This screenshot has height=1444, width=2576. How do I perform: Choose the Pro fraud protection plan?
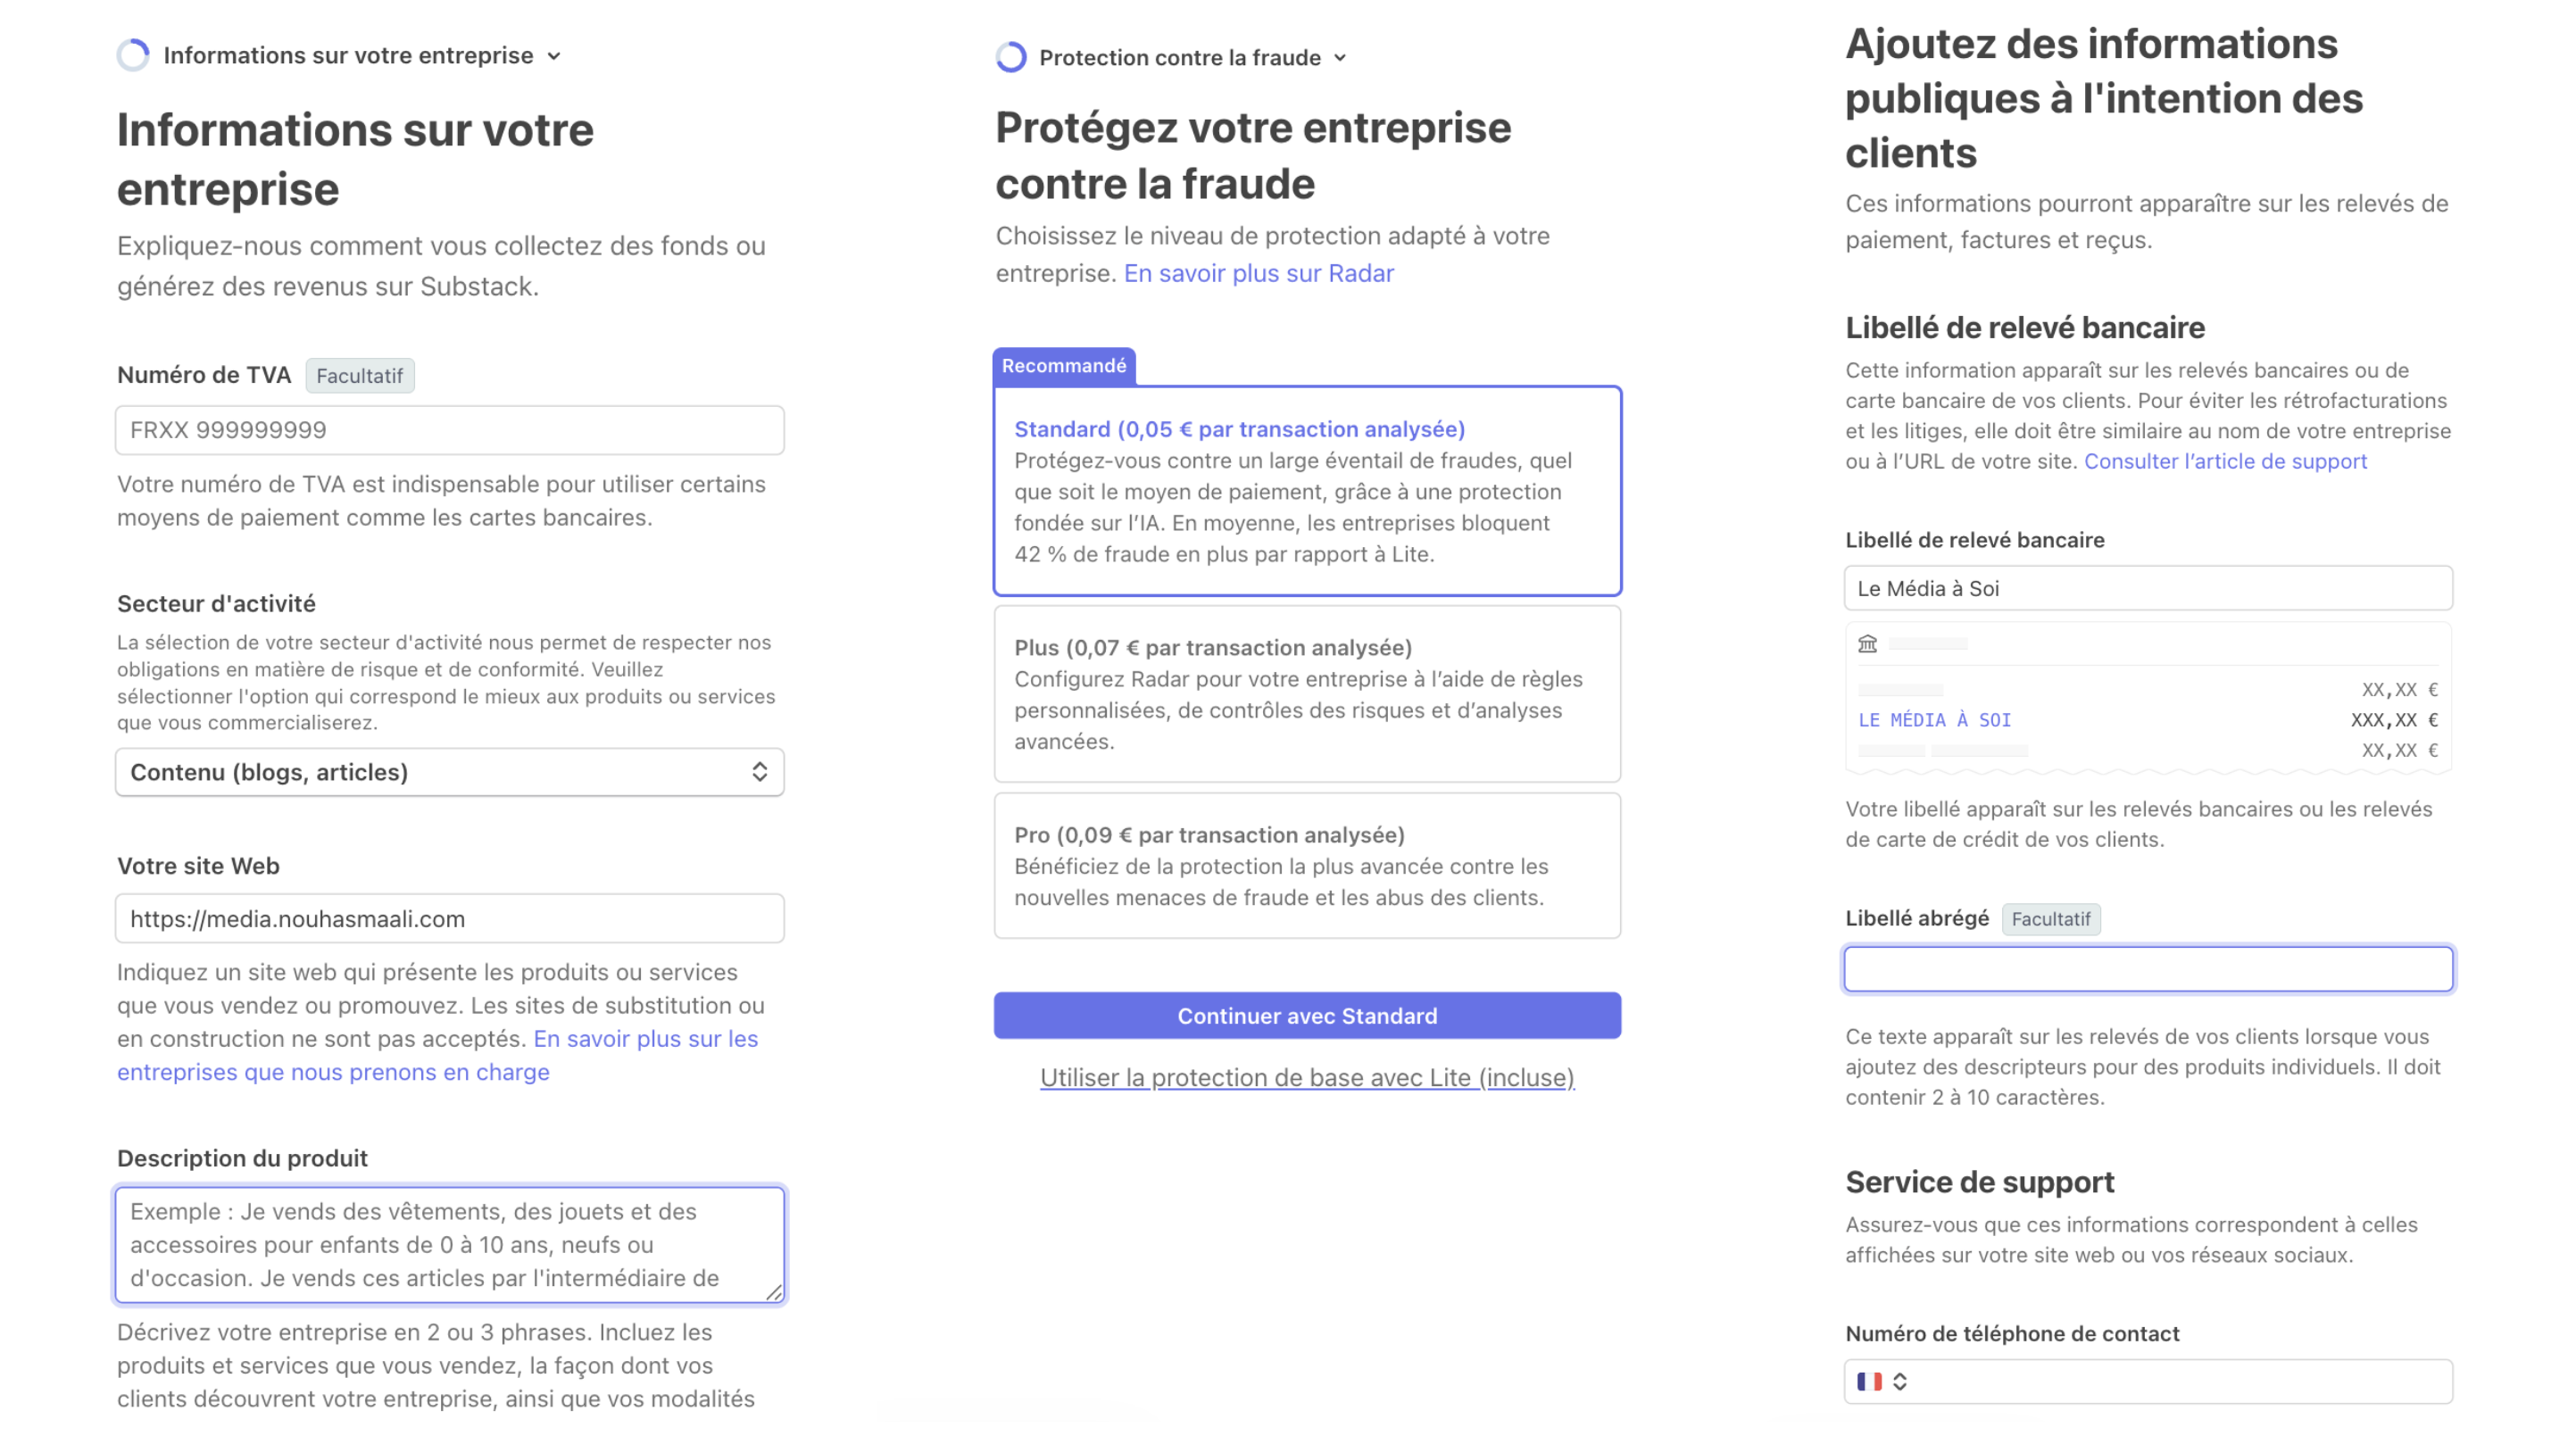tap(1307, 866)
